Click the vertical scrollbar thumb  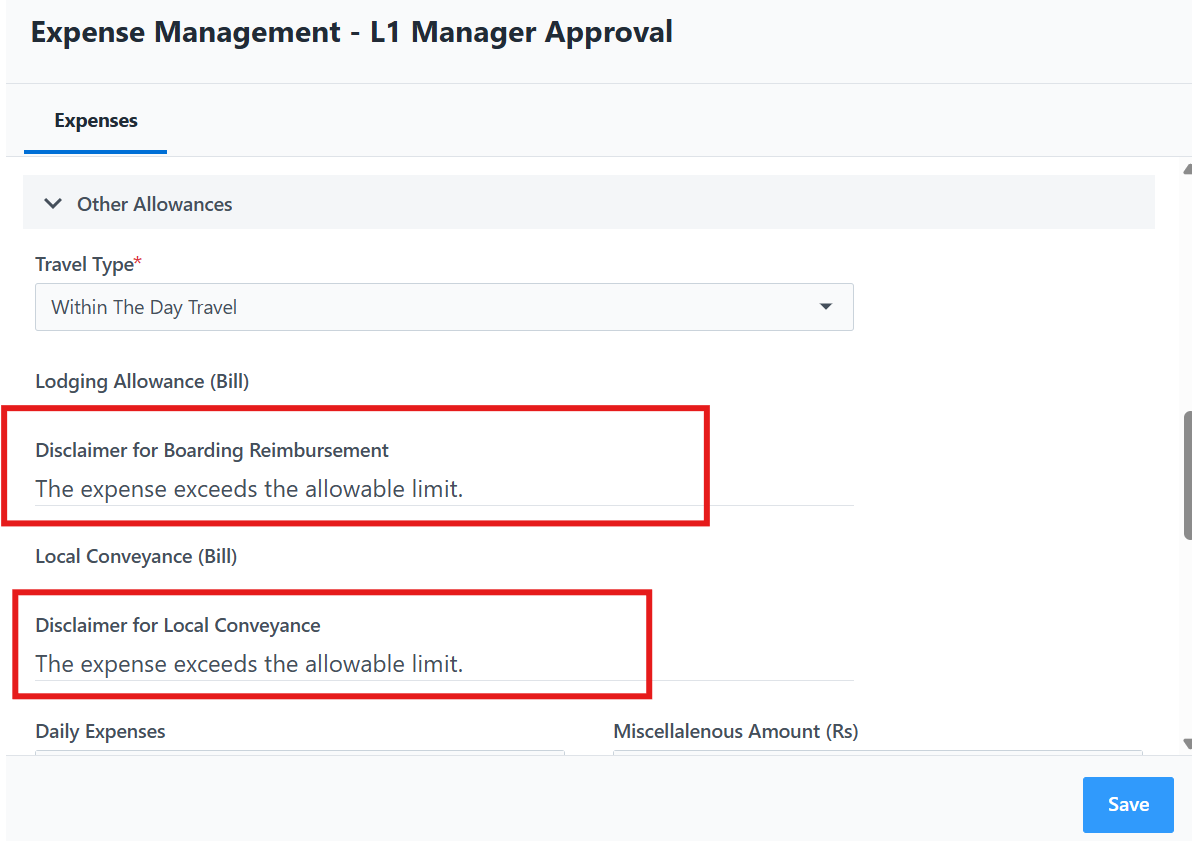1187,475
